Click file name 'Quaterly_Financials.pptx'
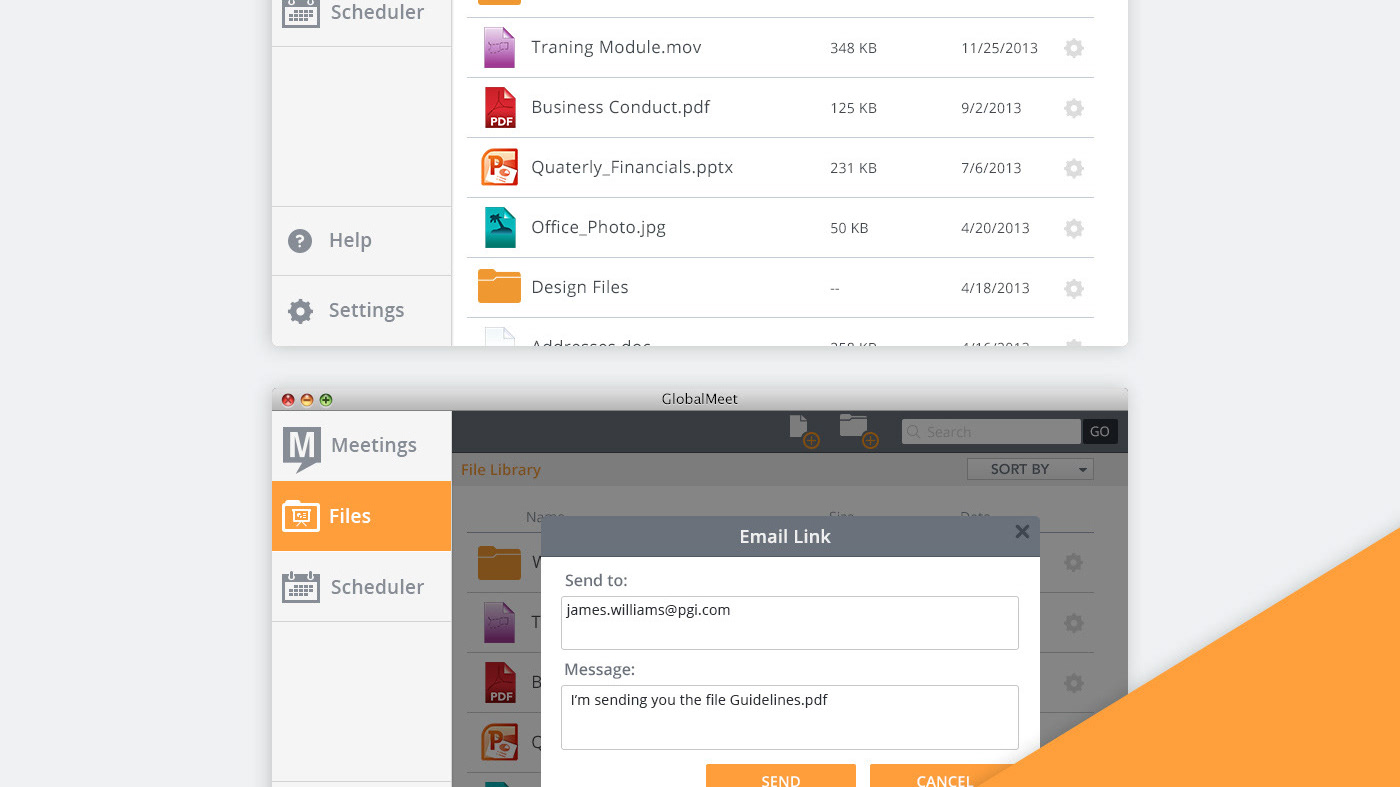The image size is (1400, 787). point(632,168)
